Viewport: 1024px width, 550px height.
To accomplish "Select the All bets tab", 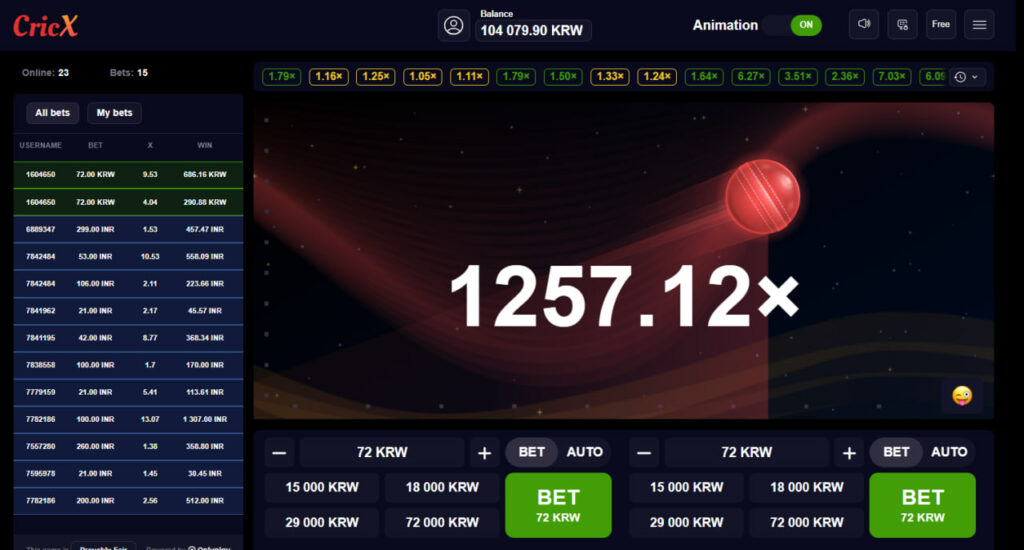I will click(x=52, y=113).
